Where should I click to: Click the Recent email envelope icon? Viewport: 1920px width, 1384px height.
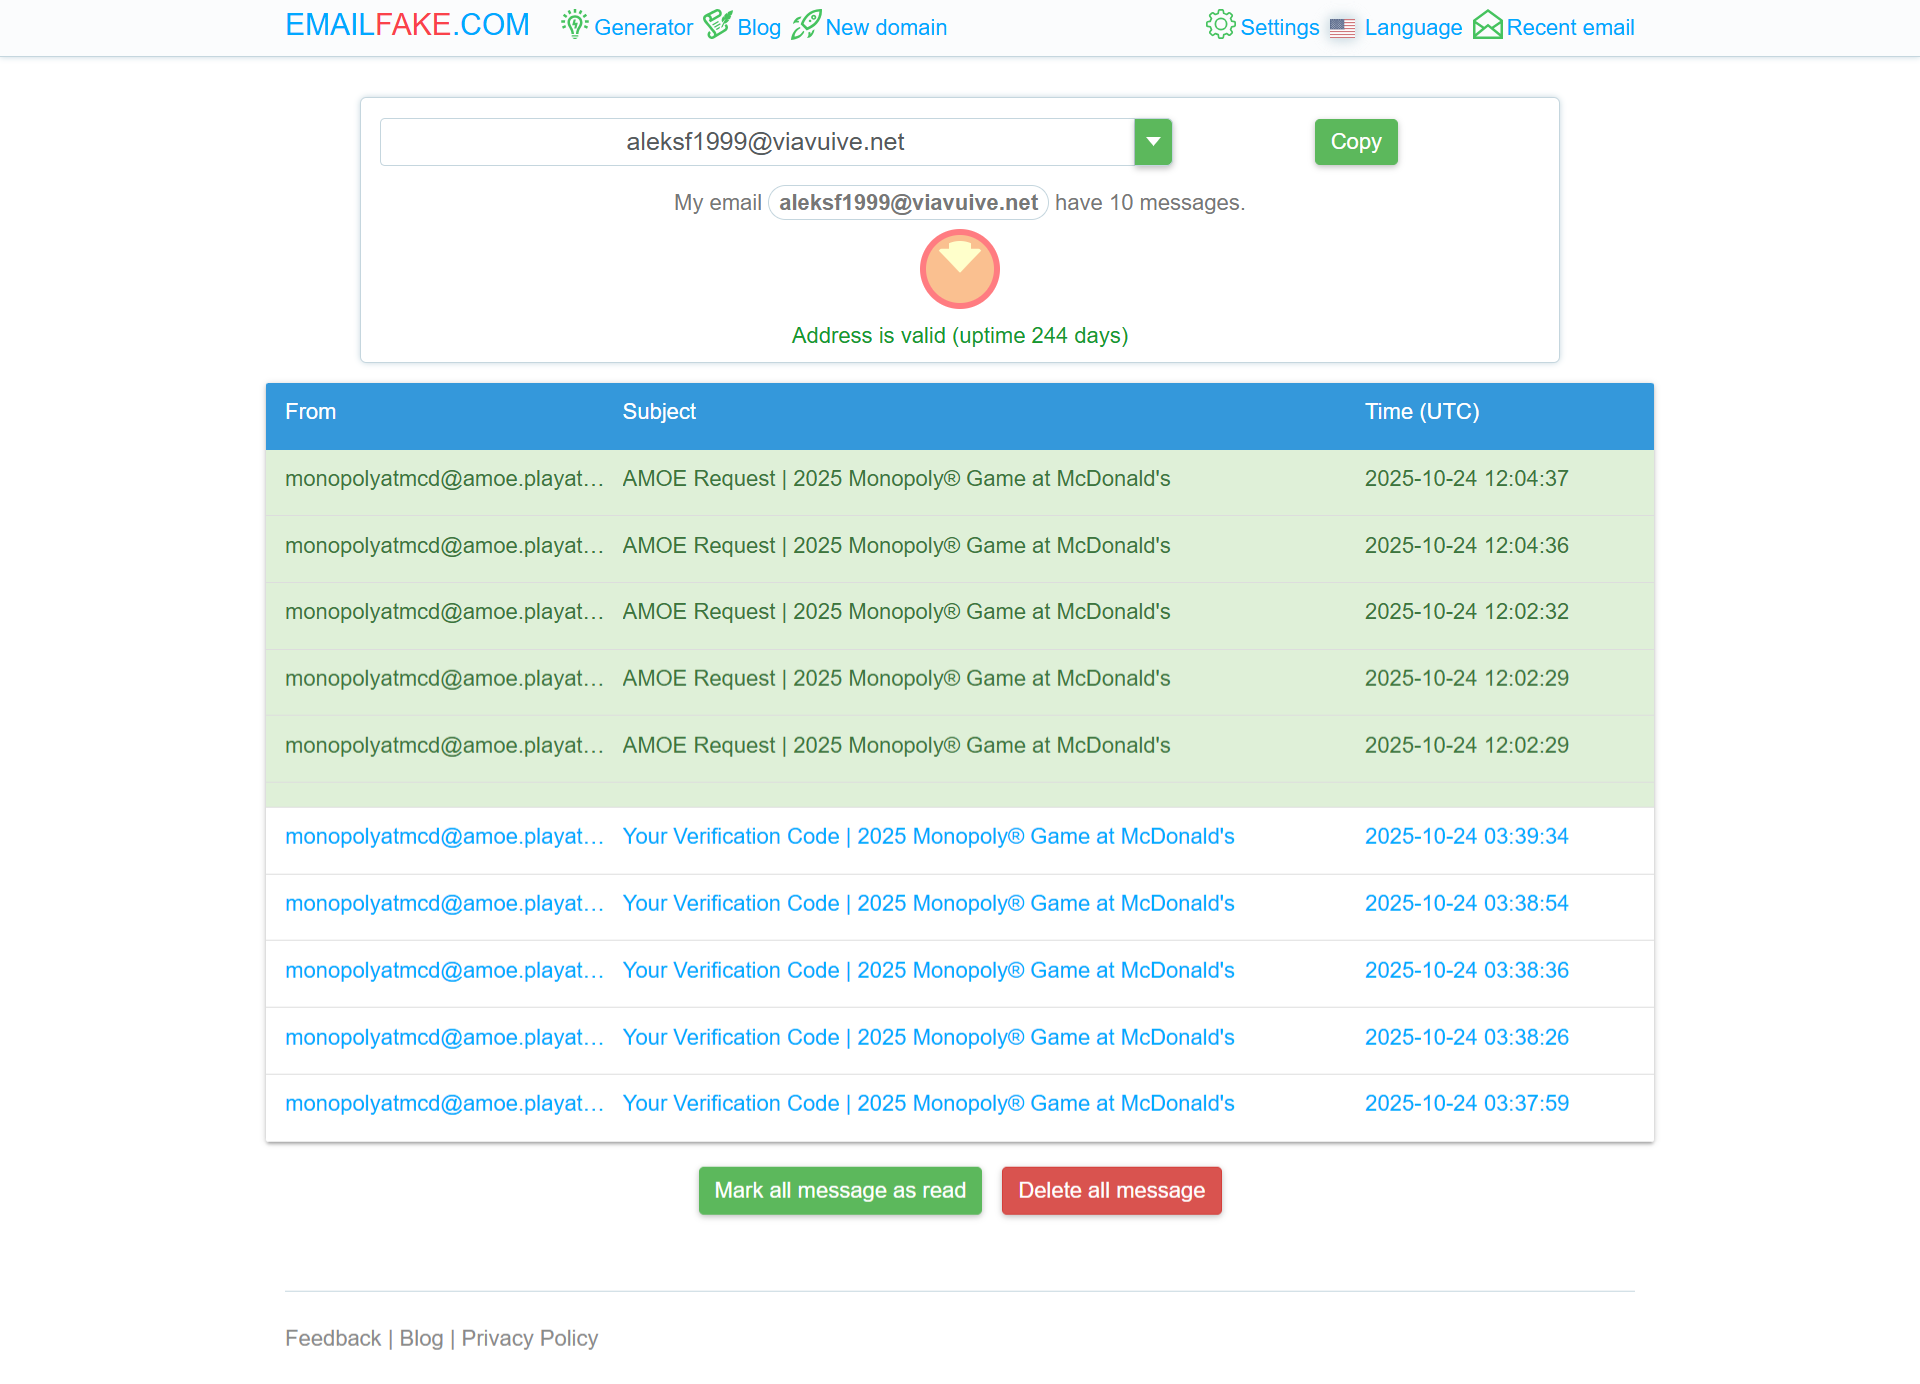1487,24
